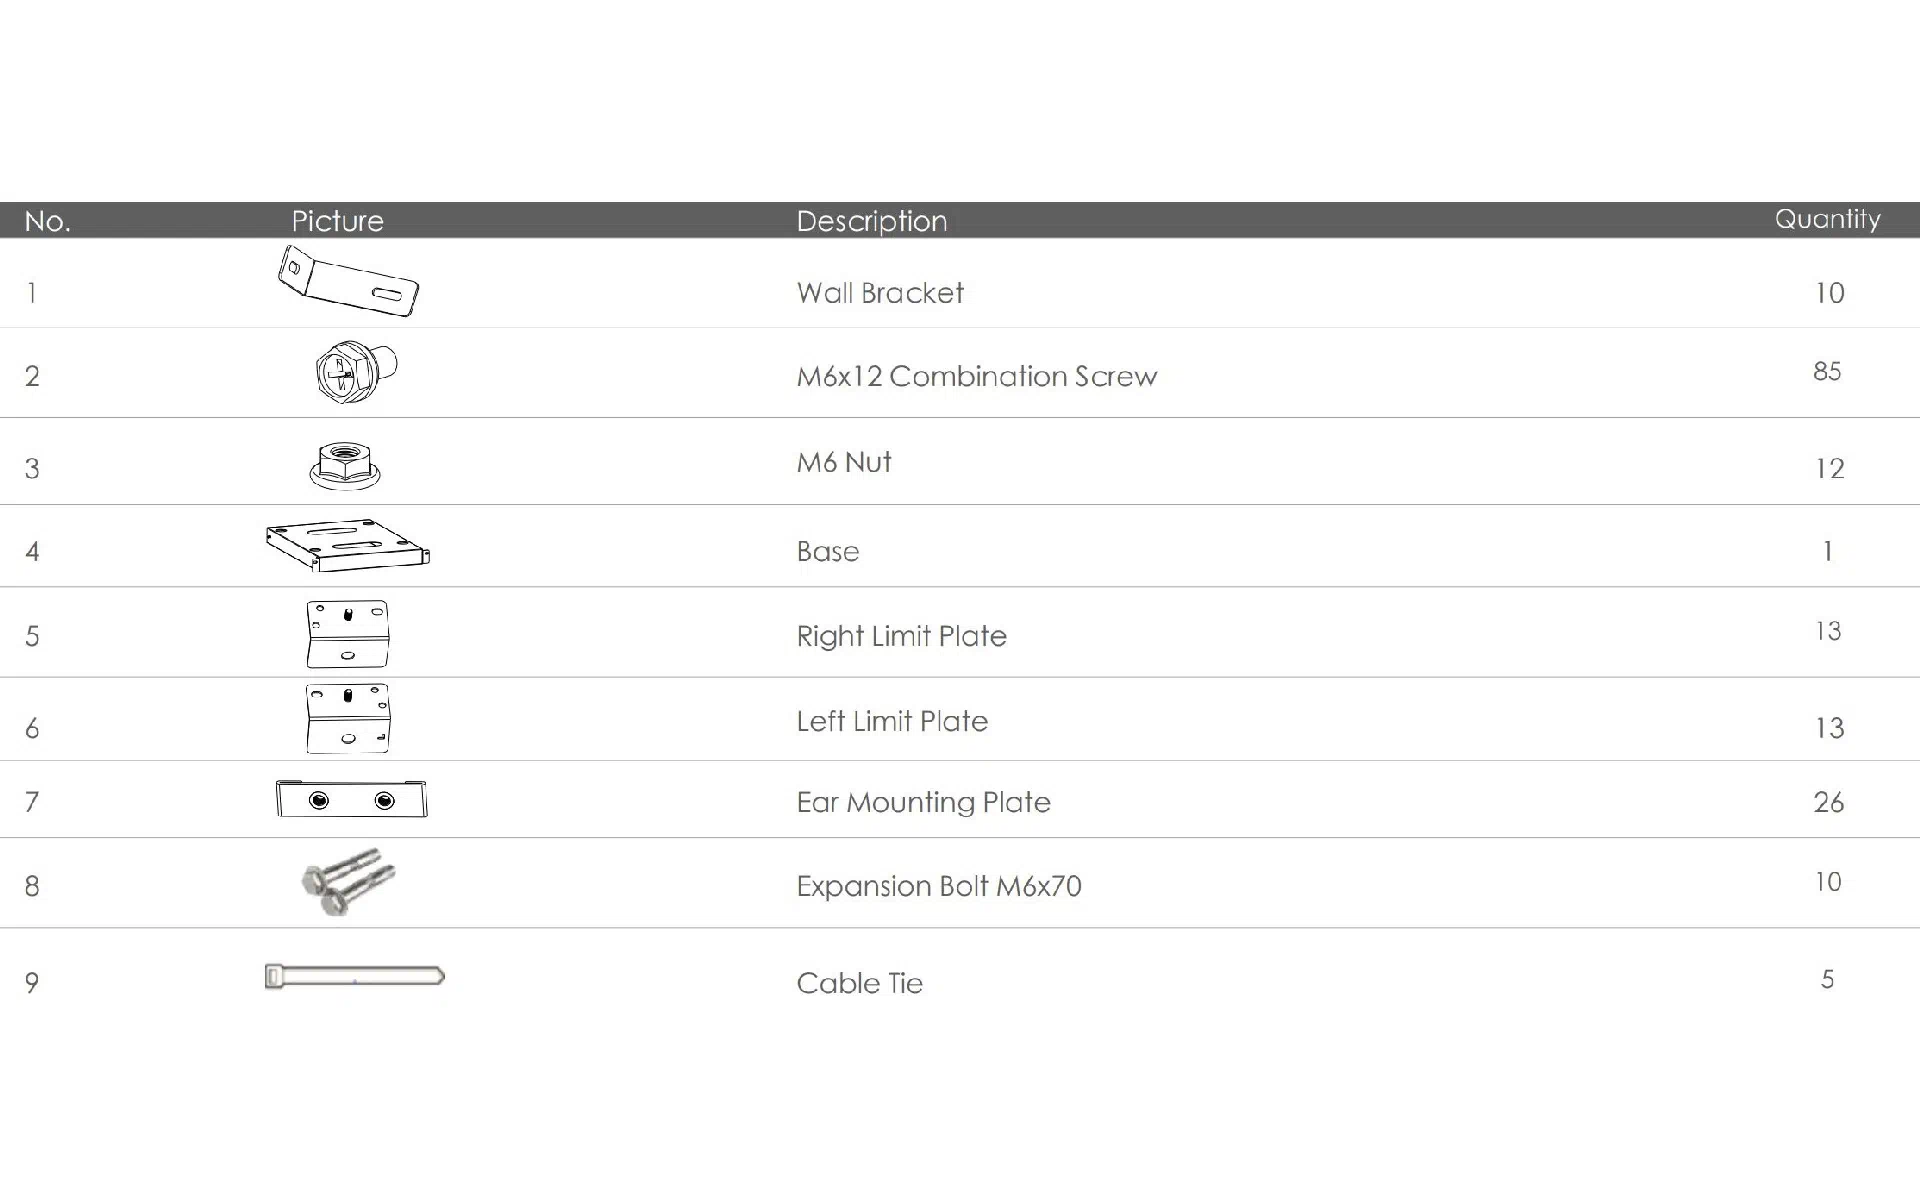Select the Expansion Bolt M6x70 text
This screenshot has height=1200, width=1920.
click(939, 887)
